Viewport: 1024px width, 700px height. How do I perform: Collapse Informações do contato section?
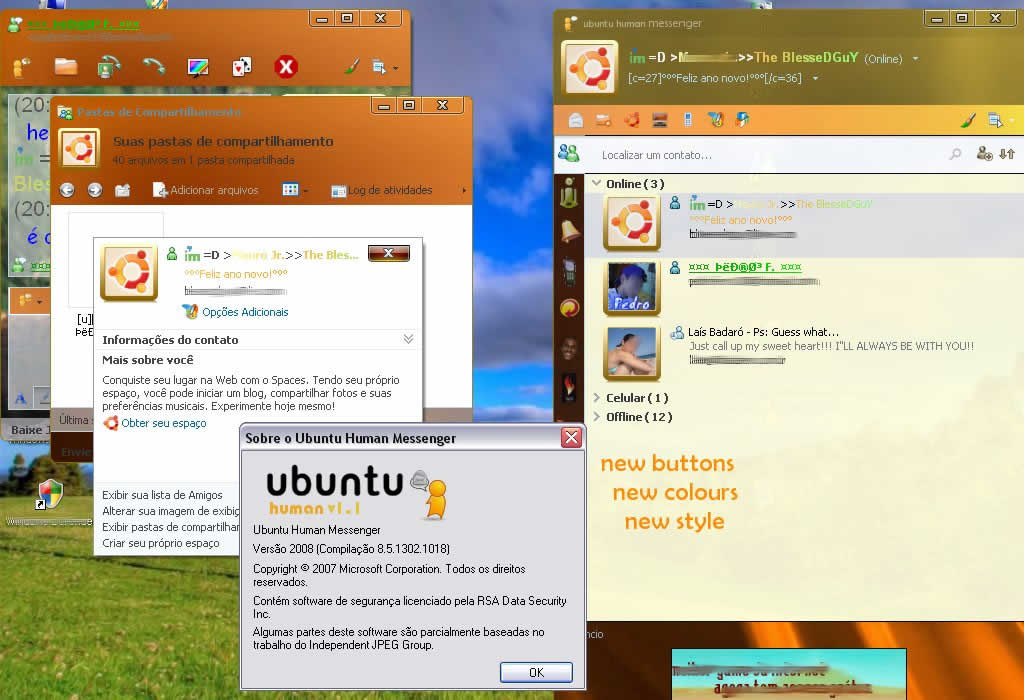408,339
